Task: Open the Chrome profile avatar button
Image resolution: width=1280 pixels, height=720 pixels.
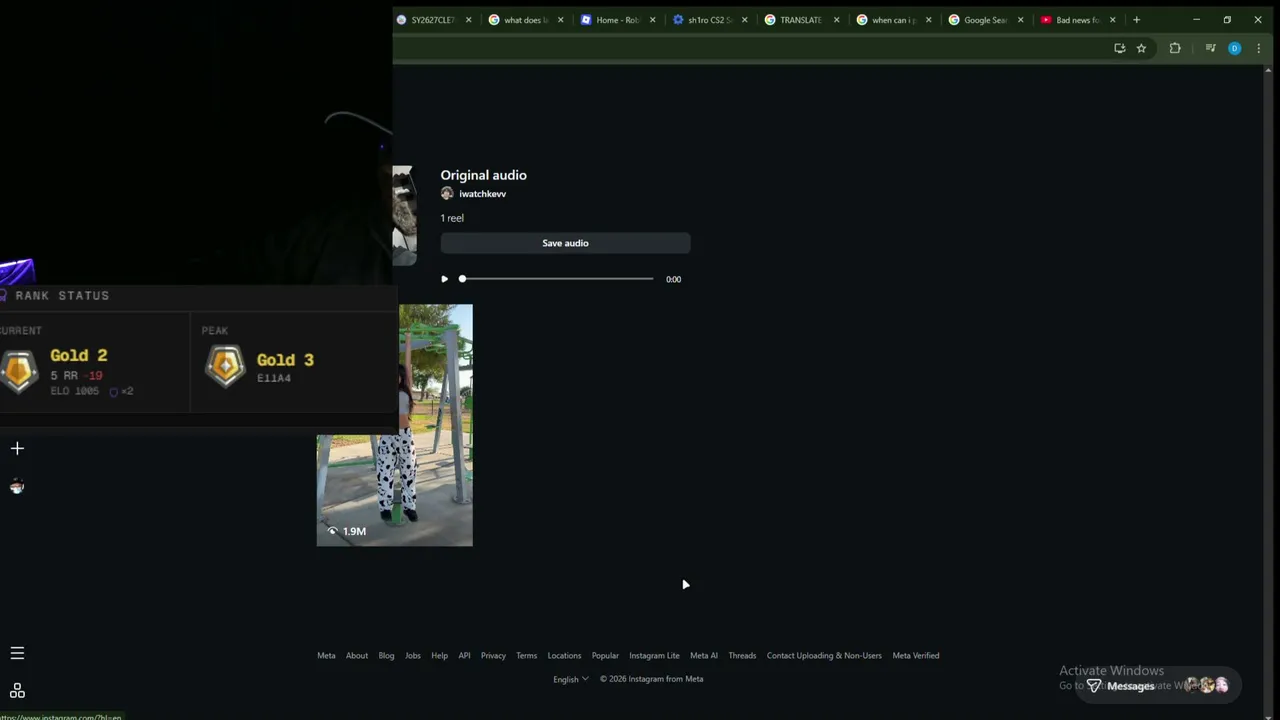Action: pos(1234,48)
